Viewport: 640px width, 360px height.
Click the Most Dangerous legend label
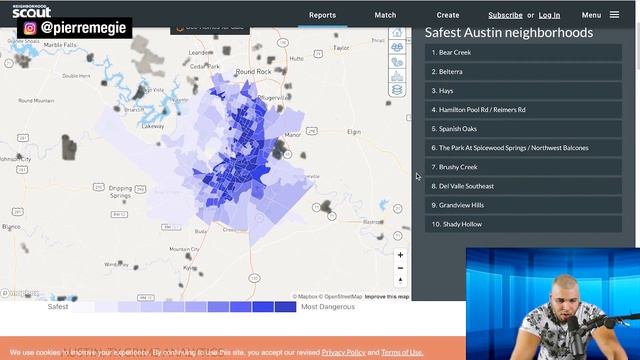click(328, 307)
